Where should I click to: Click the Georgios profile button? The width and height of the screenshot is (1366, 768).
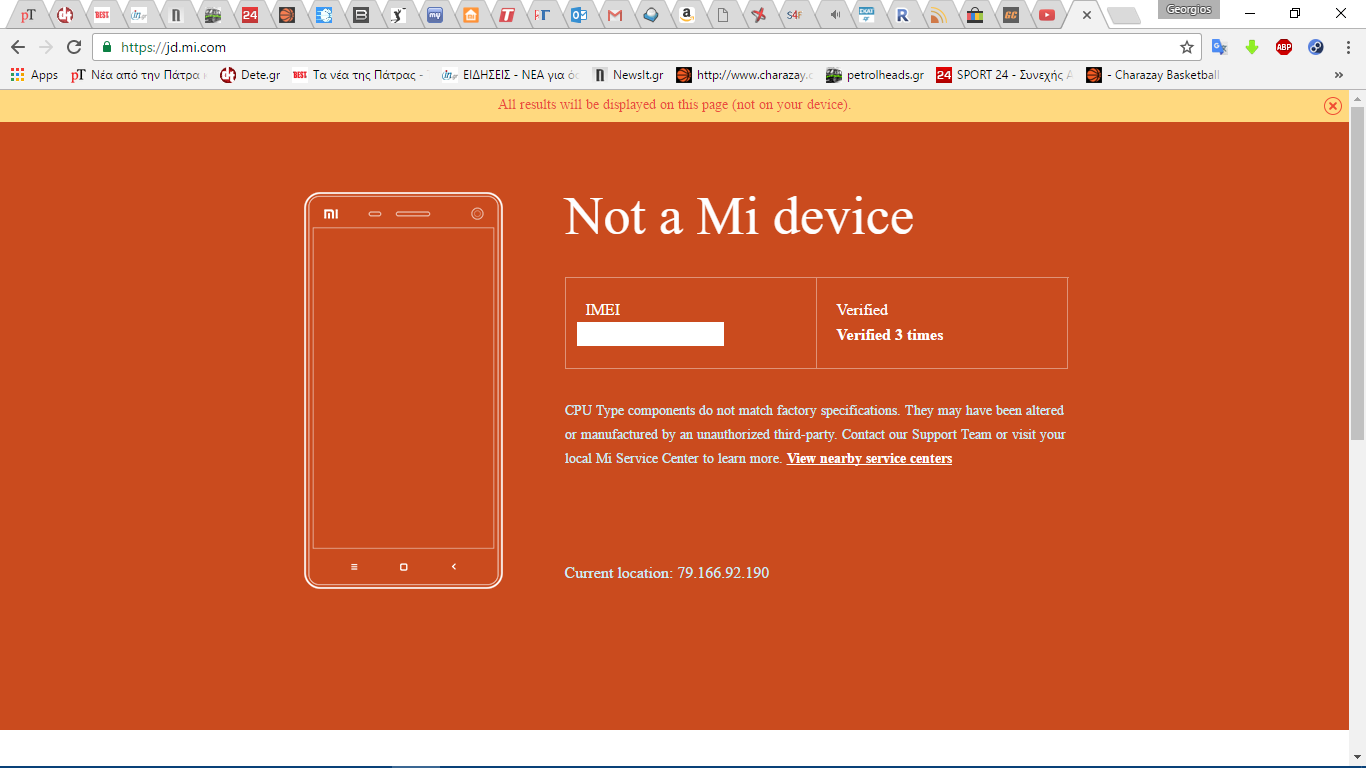point(1188,9)
